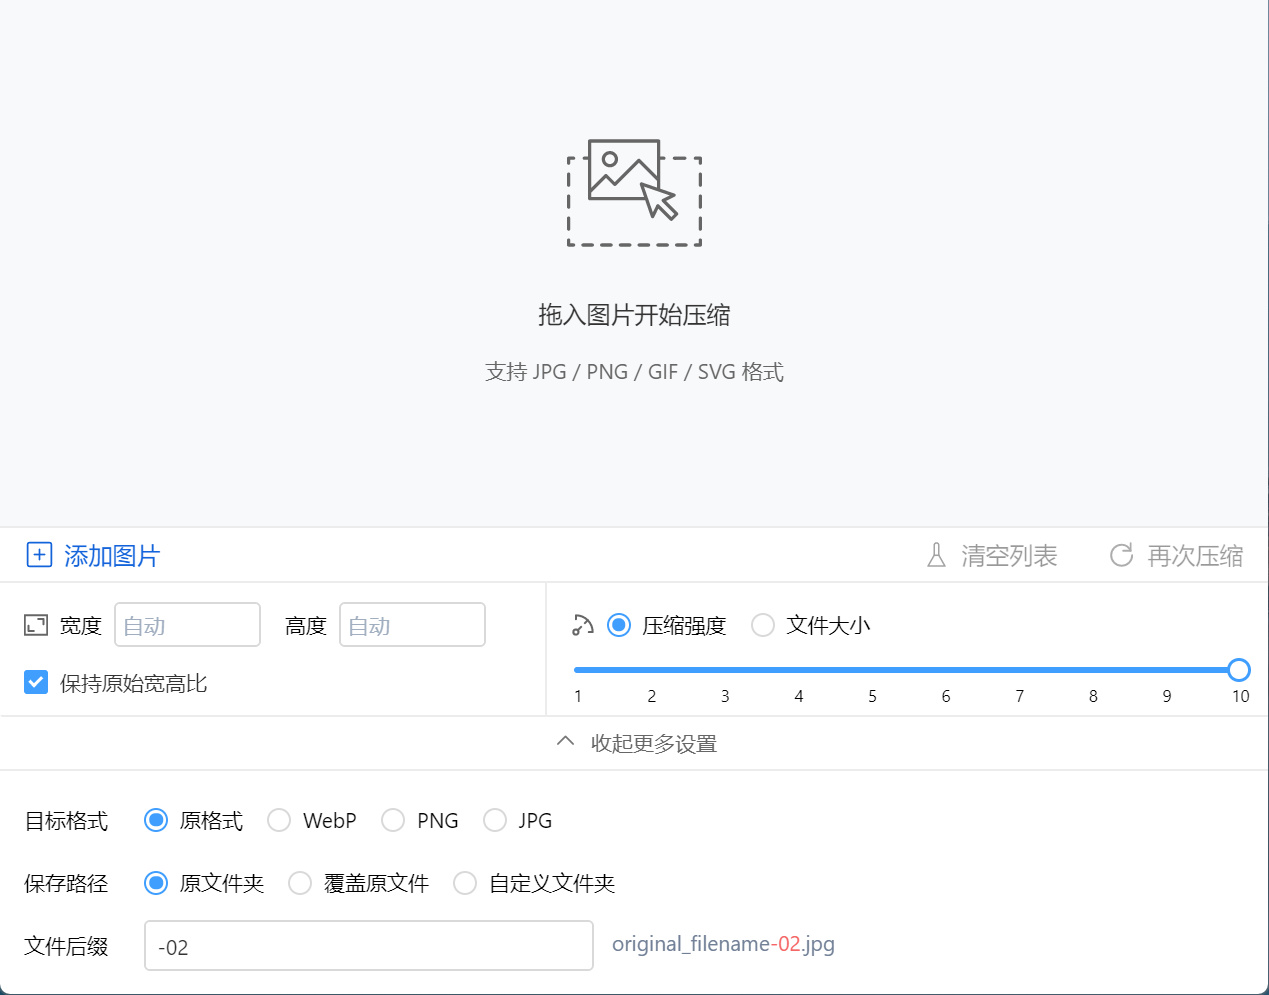Click the compression slider handle at 10
This screenshot has width=1269, height=995.
coord(1239,670)
